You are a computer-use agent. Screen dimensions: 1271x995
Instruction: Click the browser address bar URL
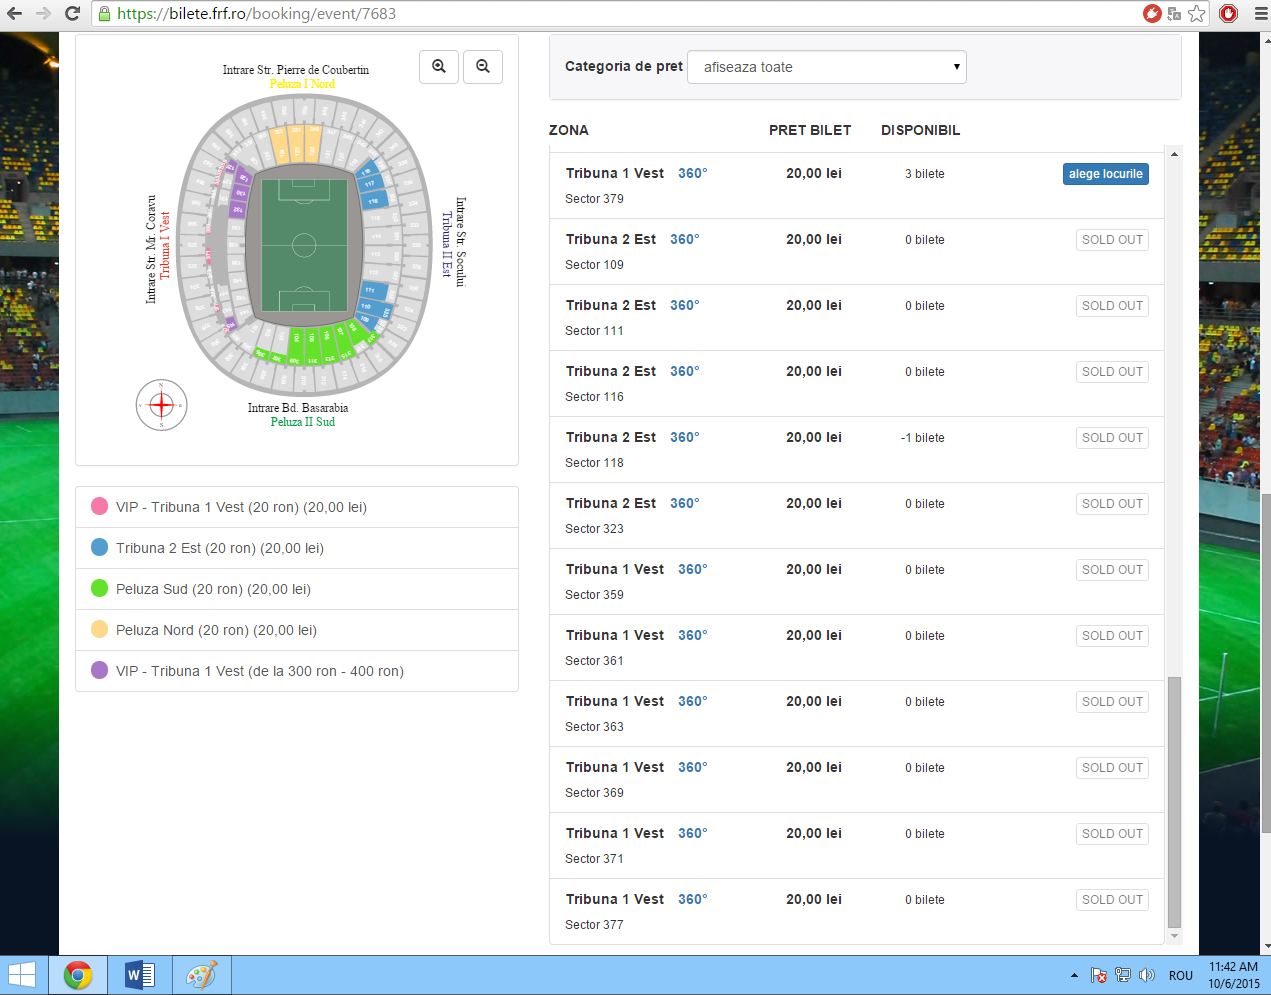(x=256, y=14)
